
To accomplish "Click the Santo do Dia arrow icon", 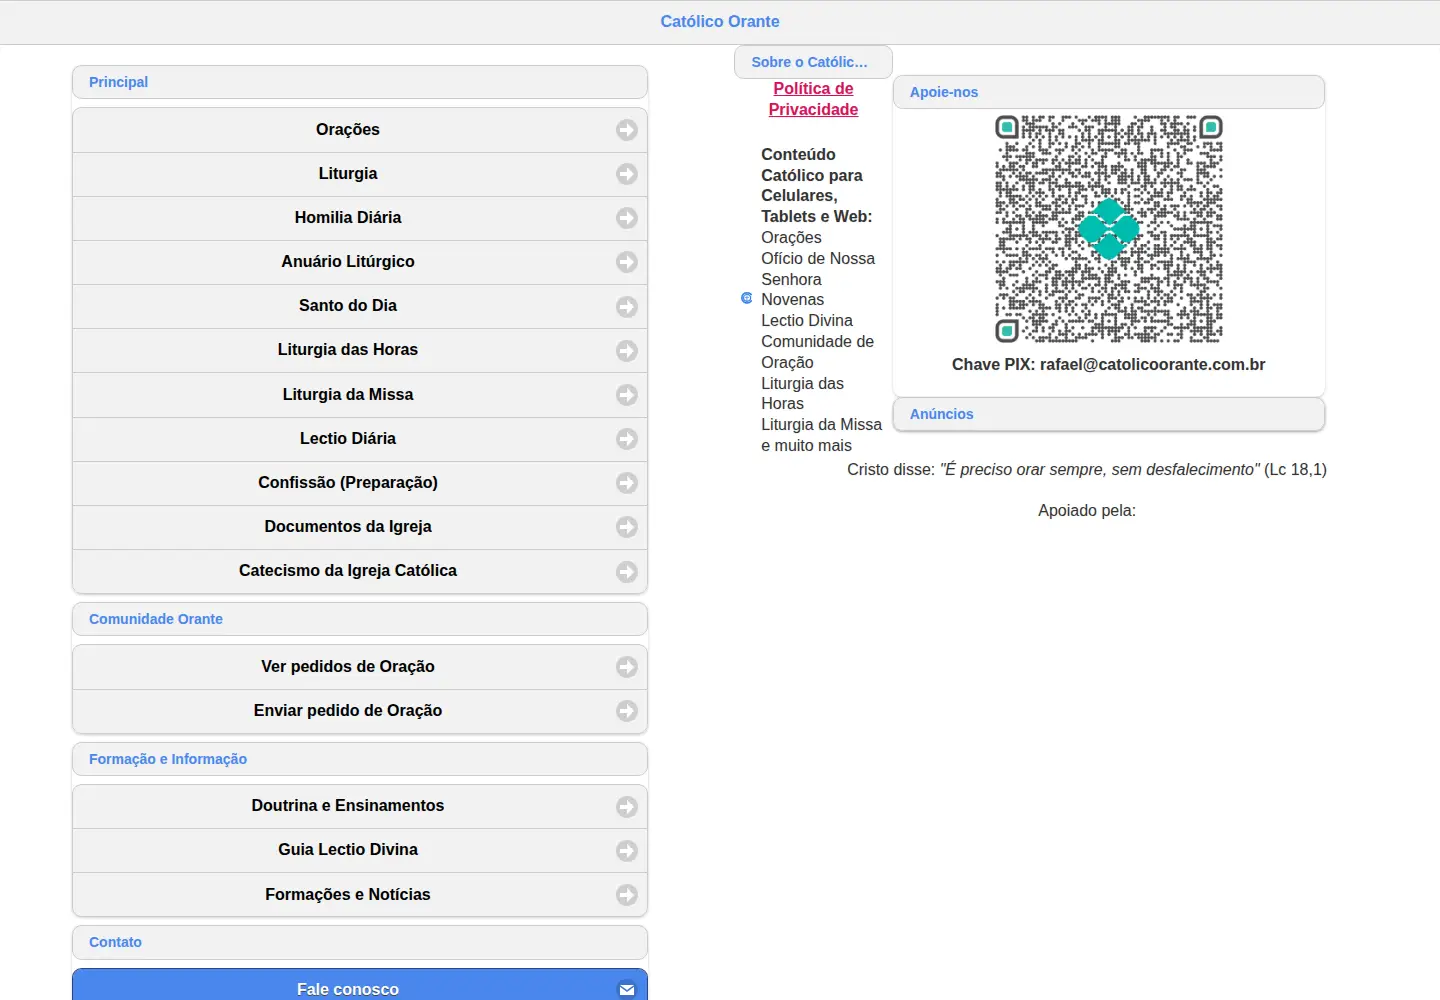I will (x=627, y=306).
